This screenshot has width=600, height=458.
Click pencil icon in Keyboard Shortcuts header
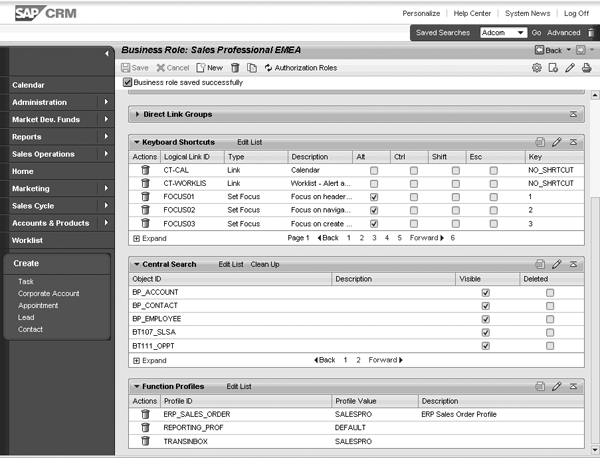pos(557,143)
